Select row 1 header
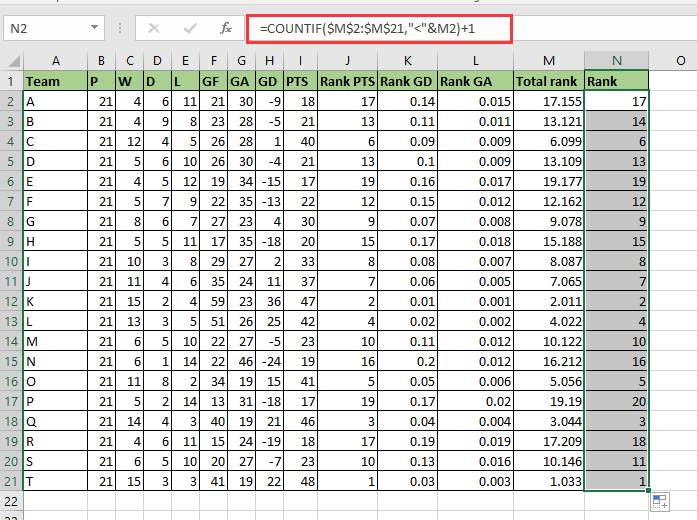Screen dimensions: 697x520 pos(11,81)
